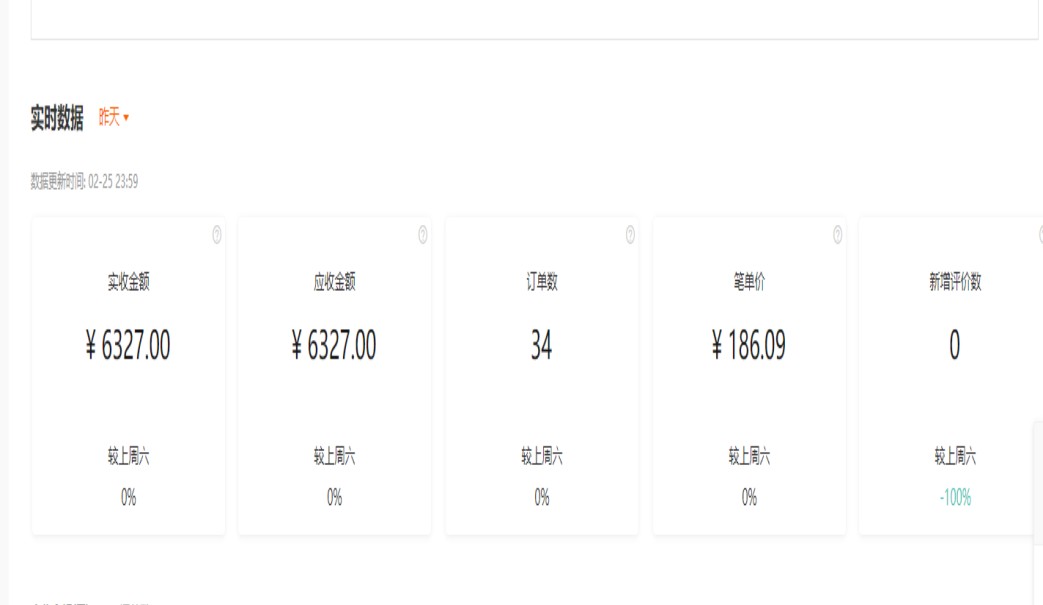Click the 新增评价数 card title
This screenshot has height=605, width=1043.
(x=955, y=283)
